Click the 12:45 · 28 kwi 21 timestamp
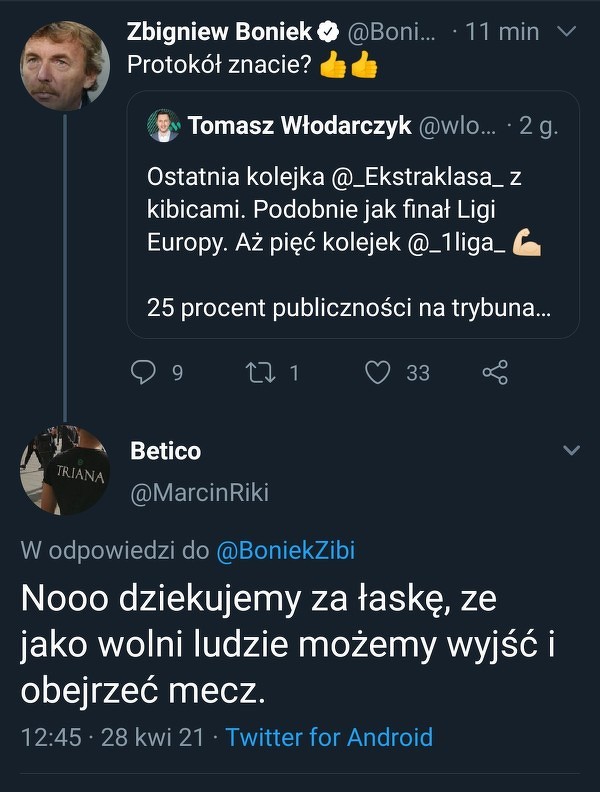The height and width of the screenshot is (792, 600). (x=113, y=738)
